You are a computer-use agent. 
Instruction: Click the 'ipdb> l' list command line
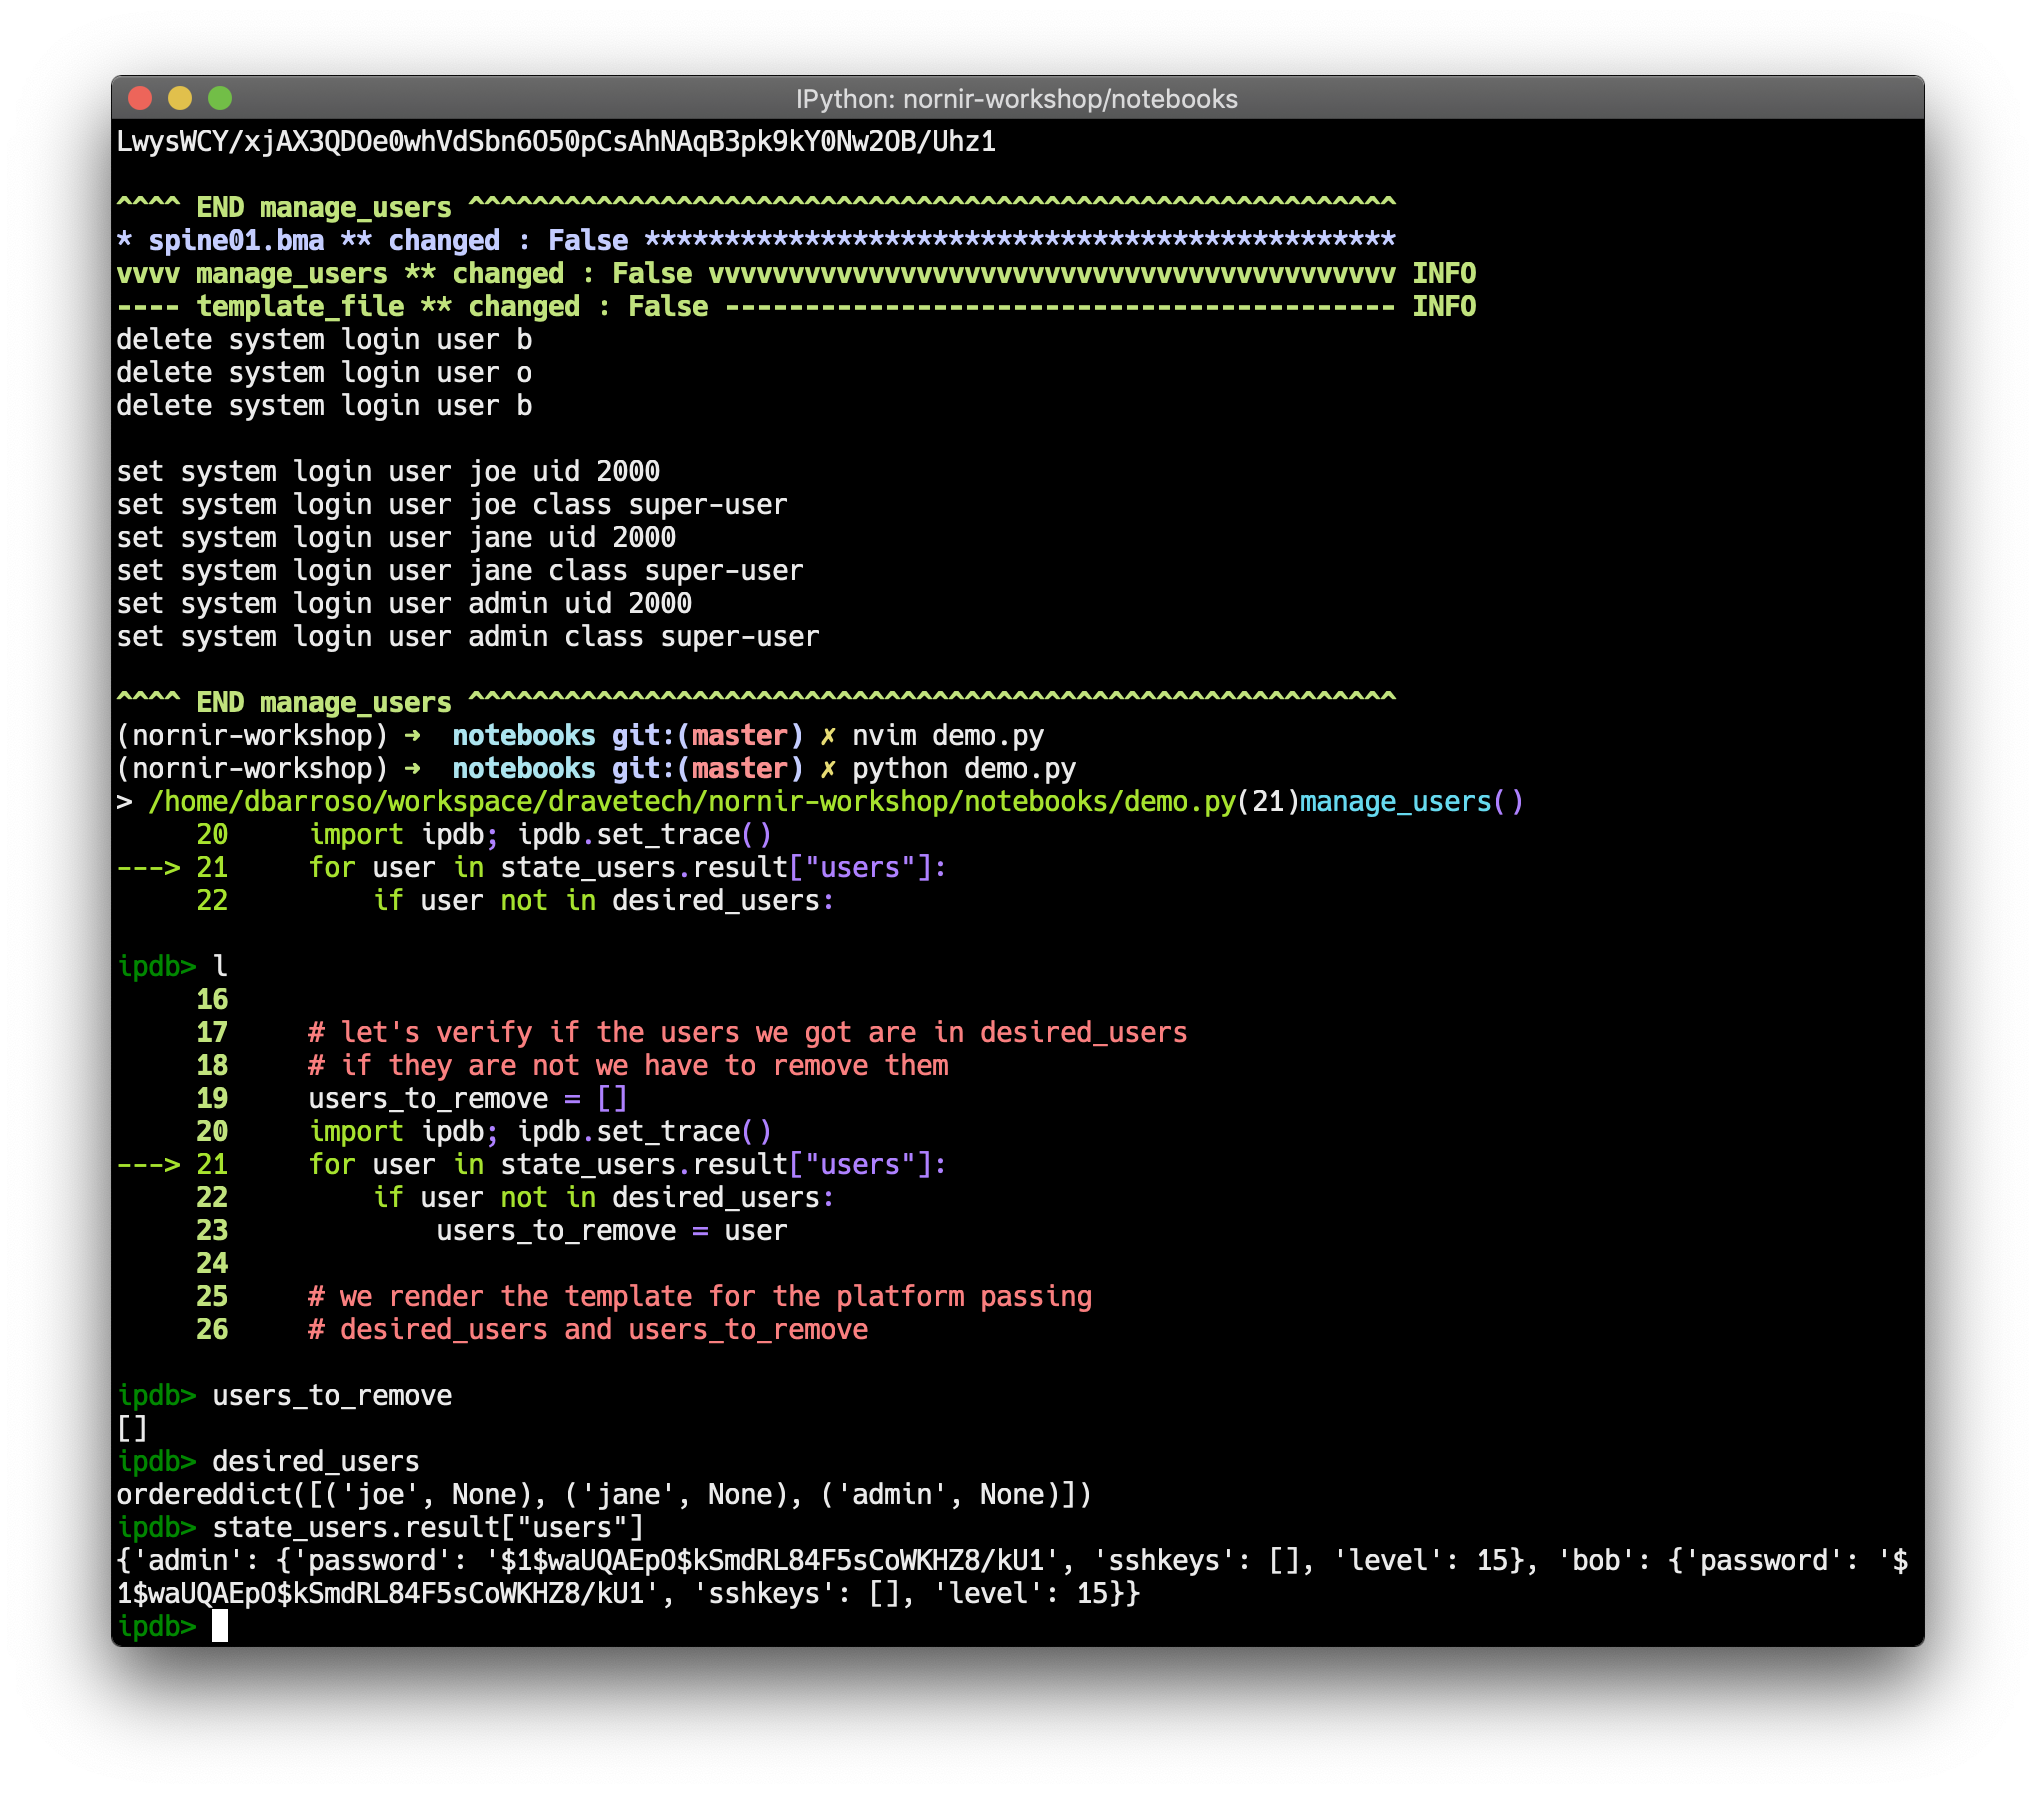click(172, 967)
